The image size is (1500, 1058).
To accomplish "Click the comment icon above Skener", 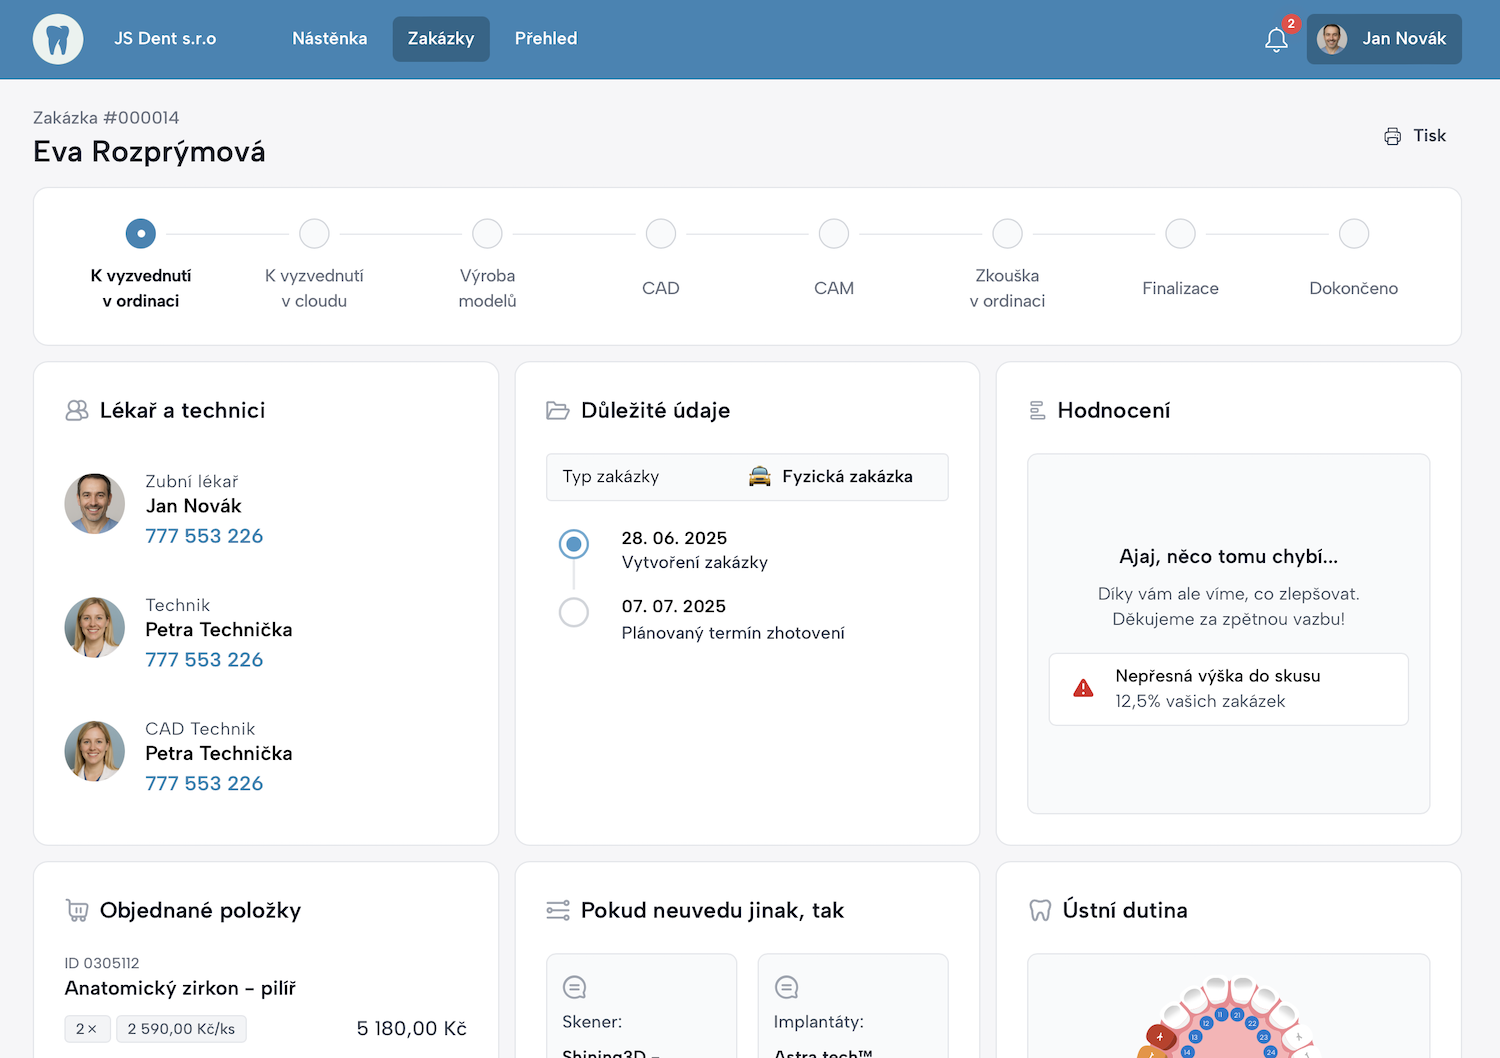I will (575, 987).
